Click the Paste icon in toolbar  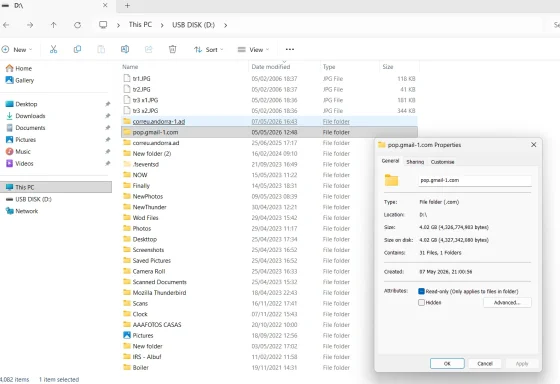(x=101, y=49)
